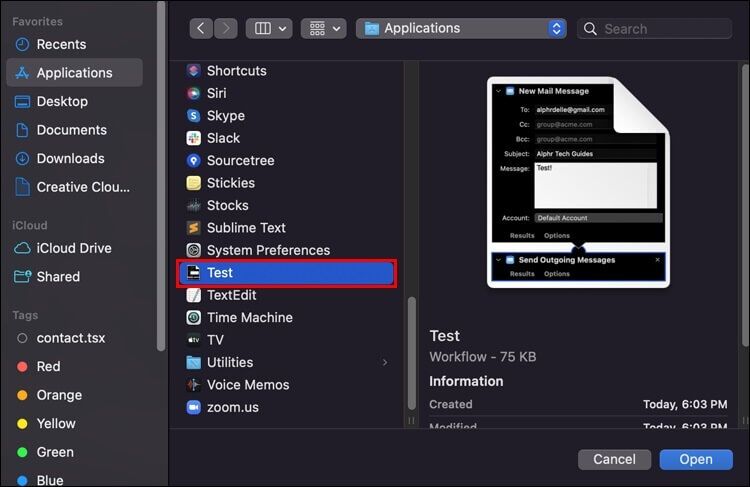Select the contact.tsx tag
This screenshot has height=487, width=750.
pyautogui.click(x=75, y=338)
